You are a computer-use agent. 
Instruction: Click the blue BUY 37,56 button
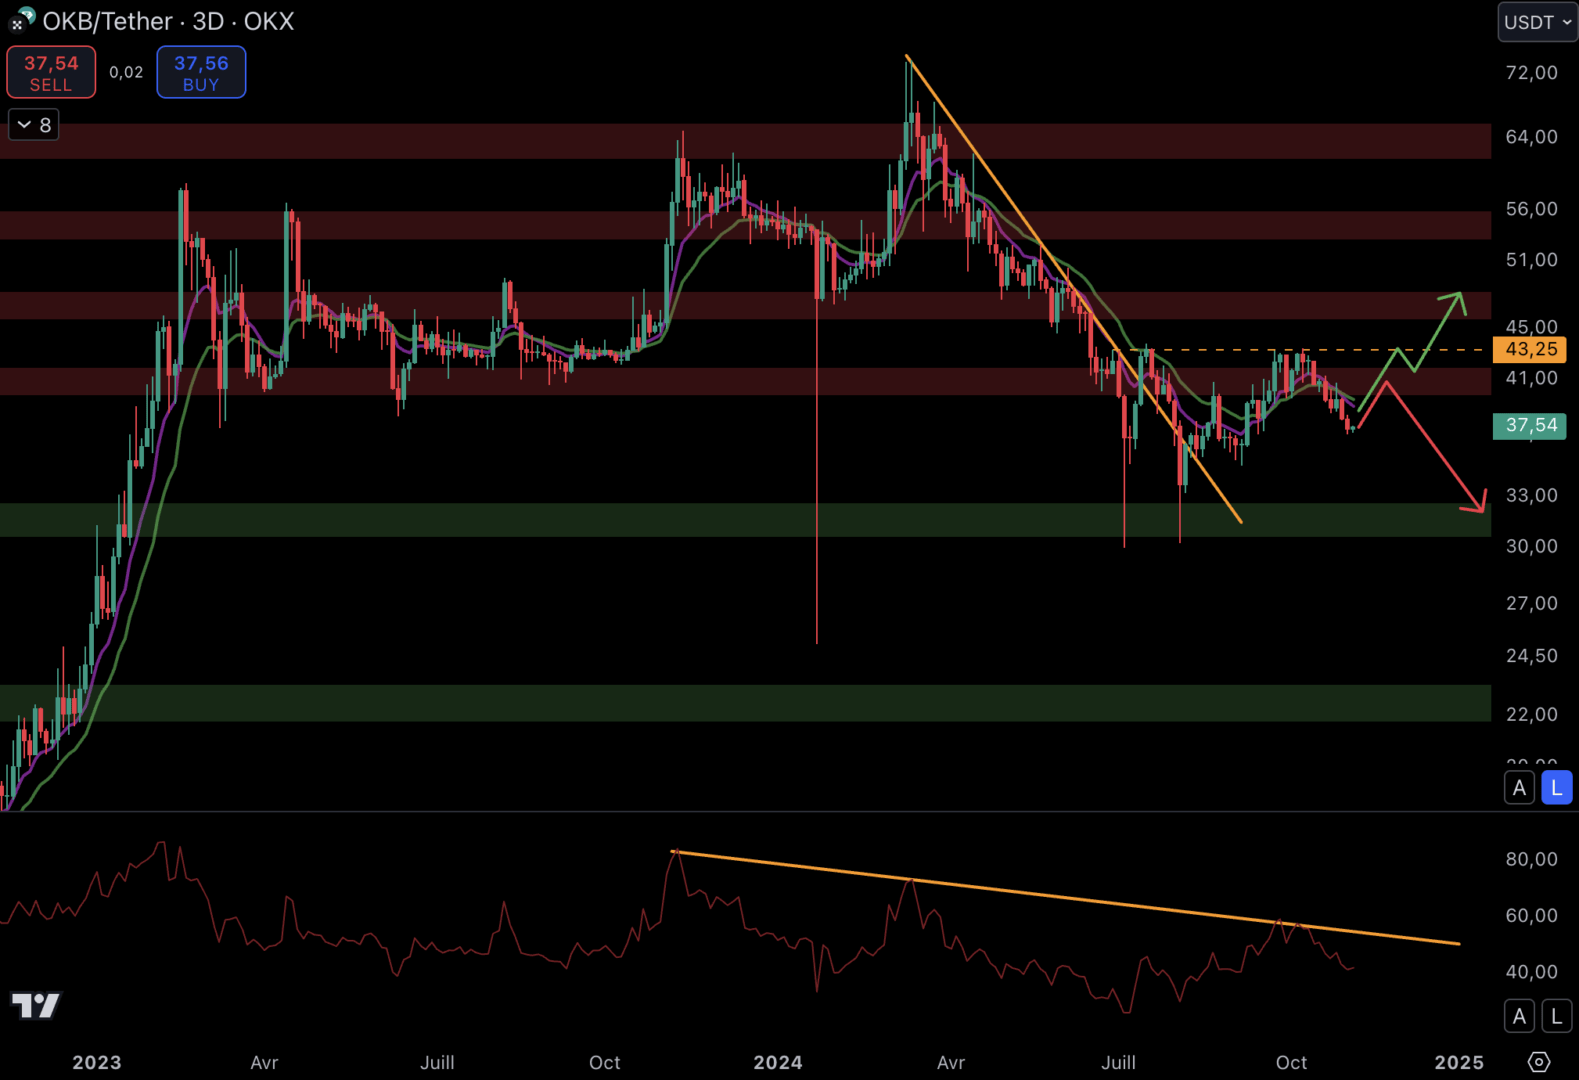[x=201, y=72]
